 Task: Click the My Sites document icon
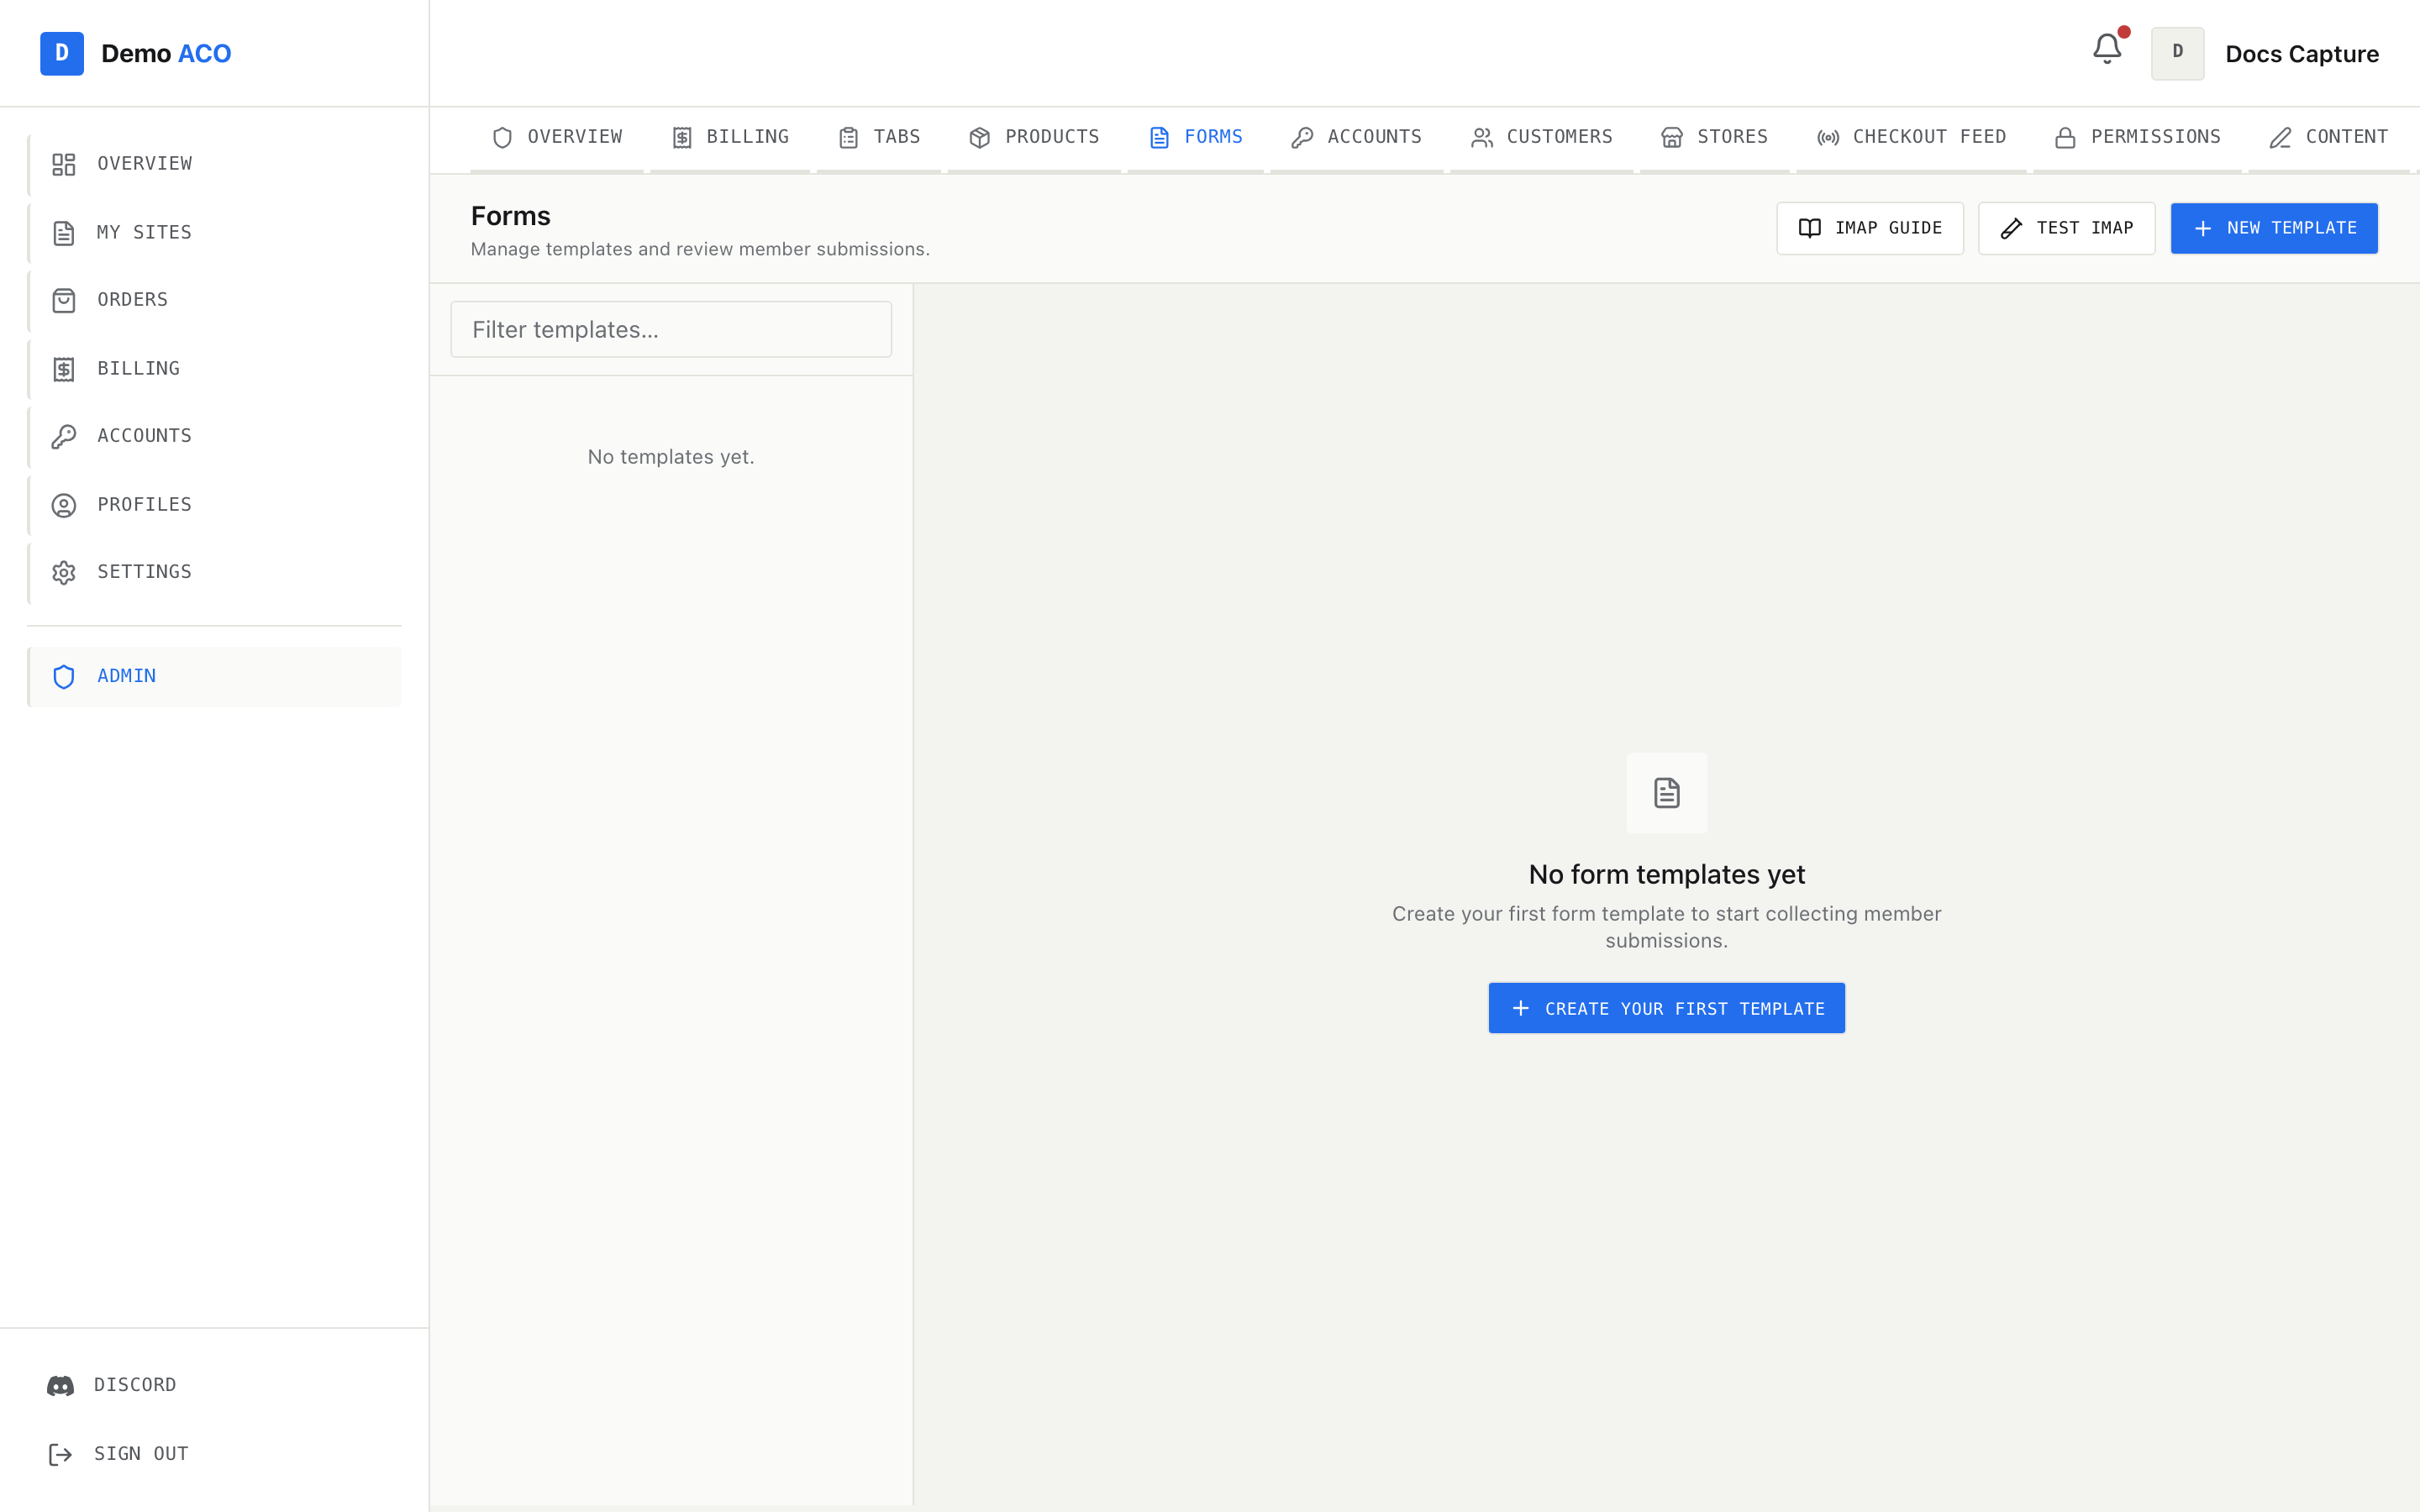pyautogui.click(x=64, y=233)
